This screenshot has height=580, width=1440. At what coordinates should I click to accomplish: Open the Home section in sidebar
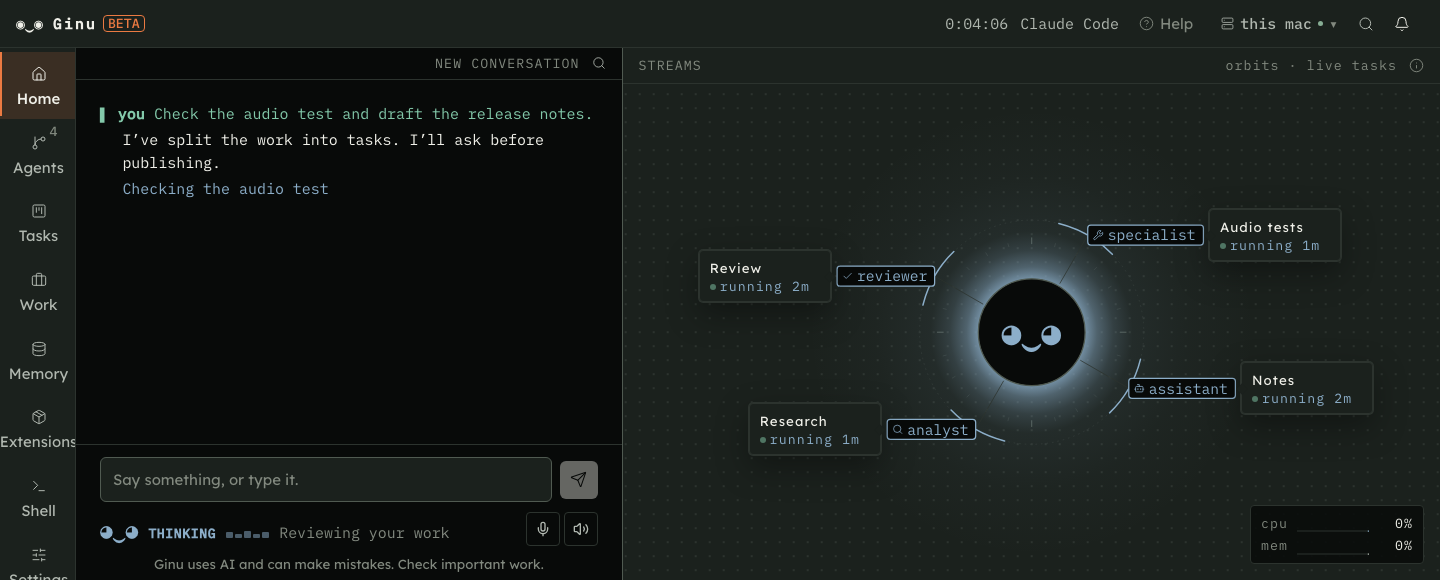coord(38,86)
